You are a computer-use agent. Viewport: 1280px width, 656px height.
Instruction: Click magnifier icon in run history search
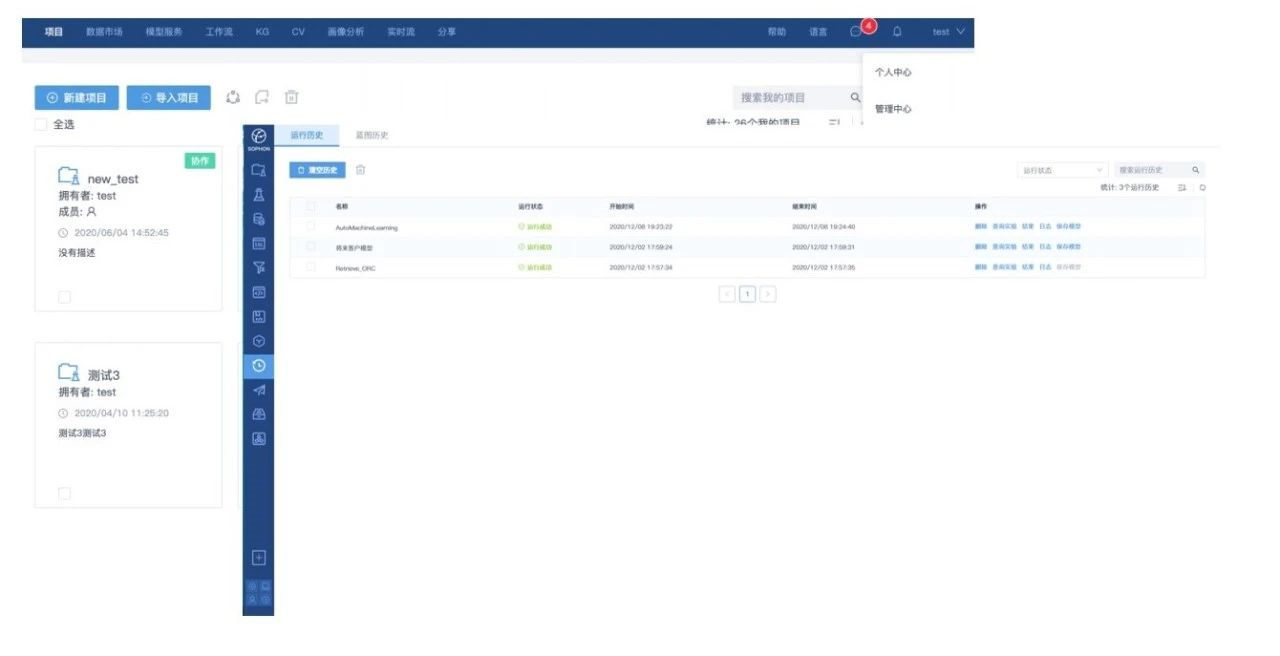(1195, 170)
